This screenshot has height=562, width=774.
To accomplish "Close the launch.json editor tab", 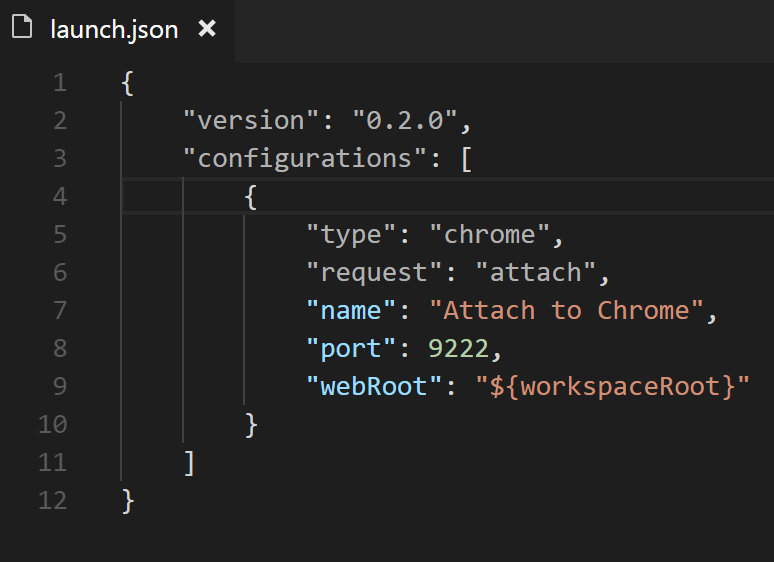I will 207,29.
